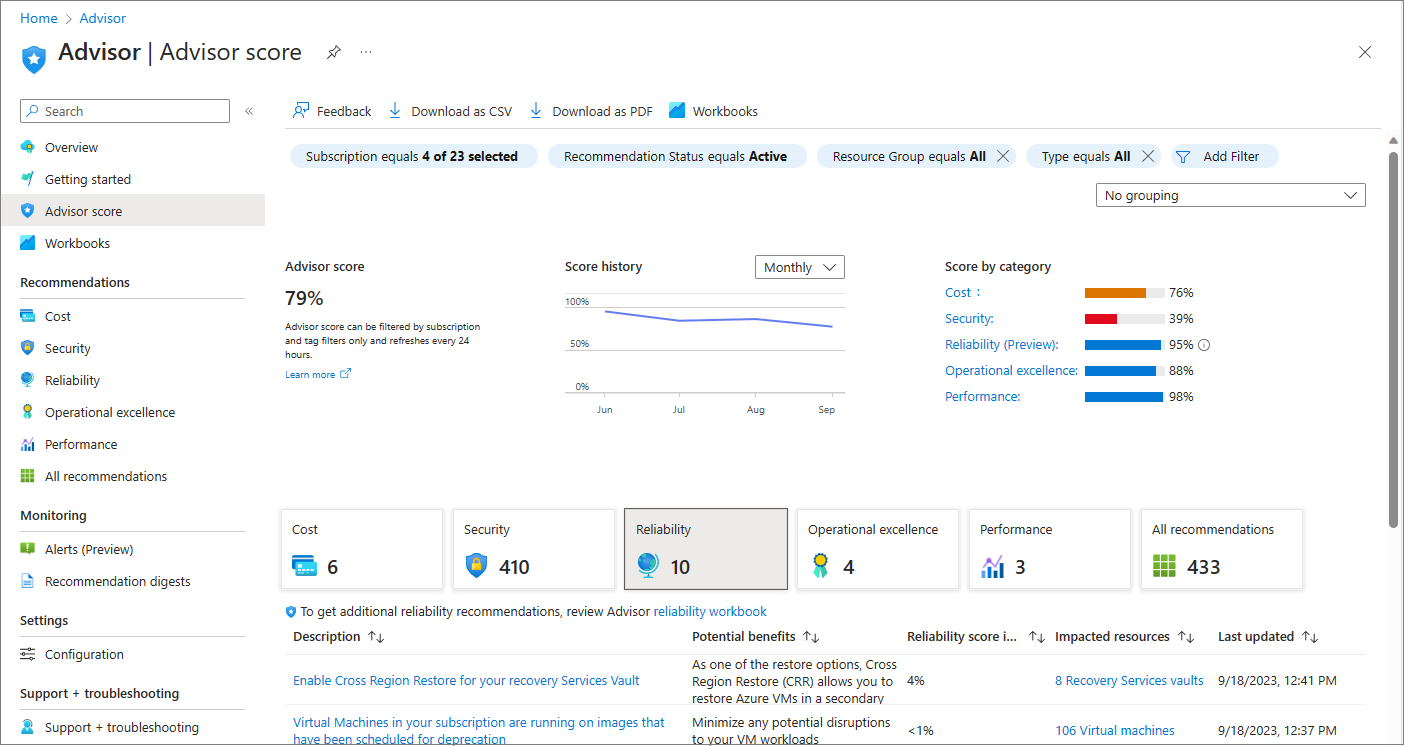Click the Reliability info circle icon
This screenshot has height=746, width=1404.
(x=1204, y=345)
